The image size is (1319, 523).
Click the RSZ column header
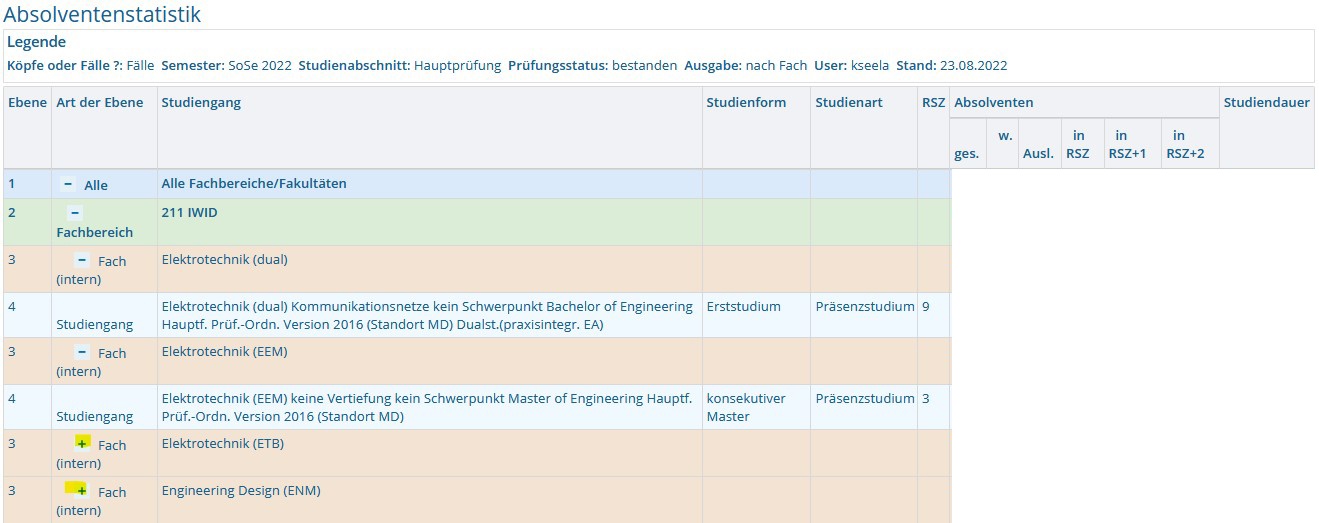[933, 102]
